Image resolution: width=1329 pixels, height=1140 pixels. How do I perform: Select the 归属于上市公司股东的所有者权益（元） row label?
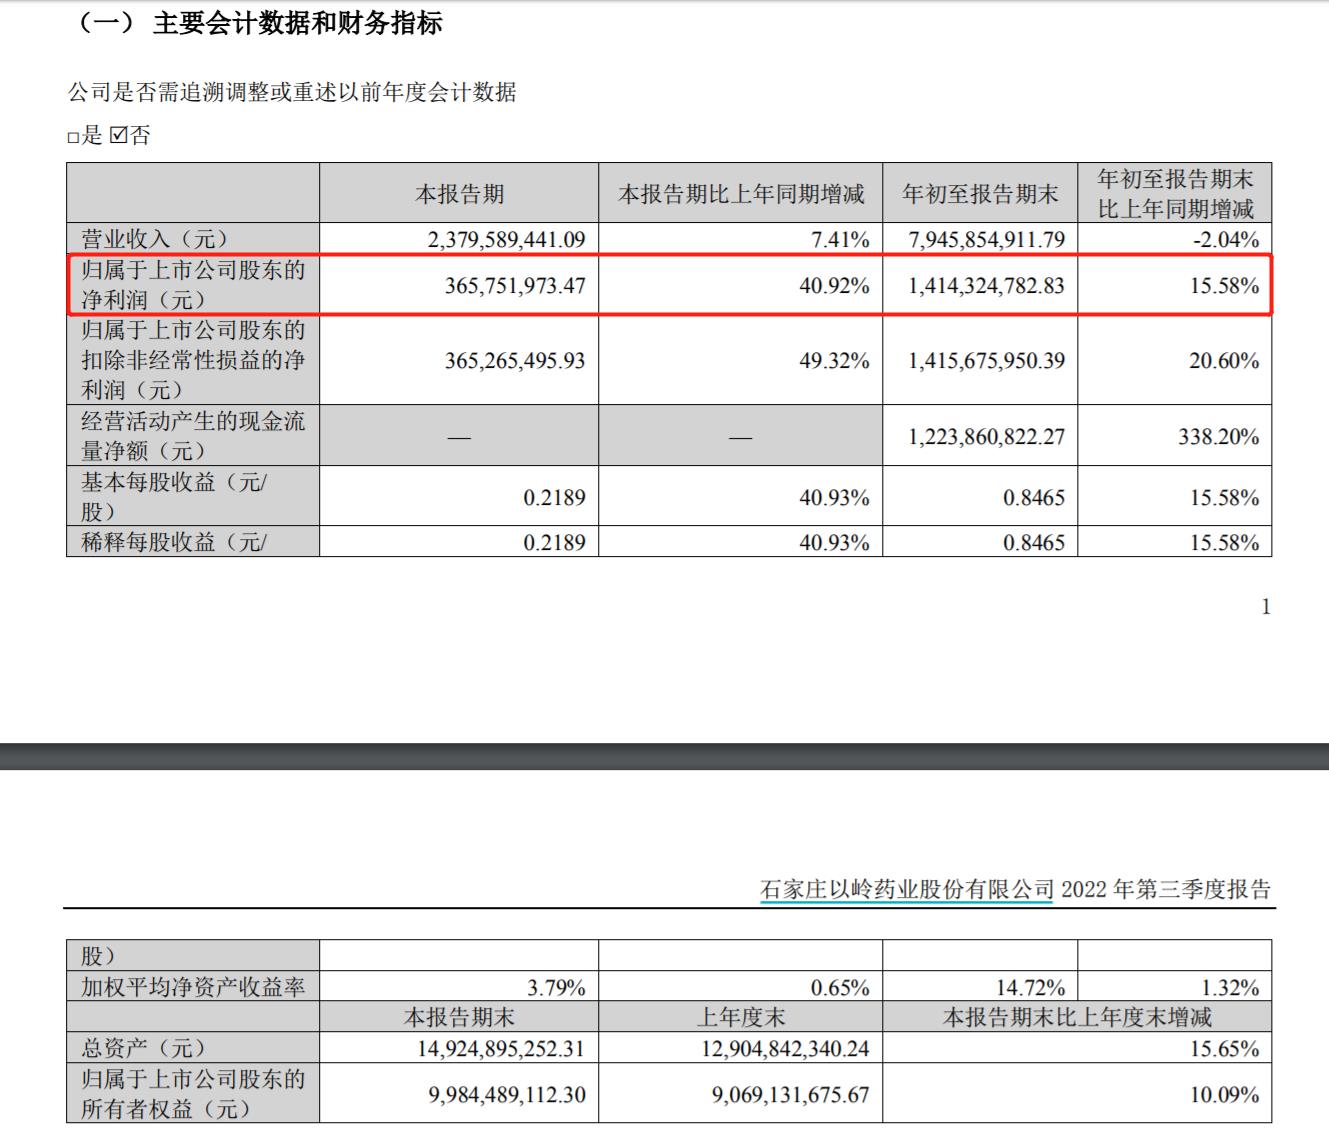pos(193,1093)
